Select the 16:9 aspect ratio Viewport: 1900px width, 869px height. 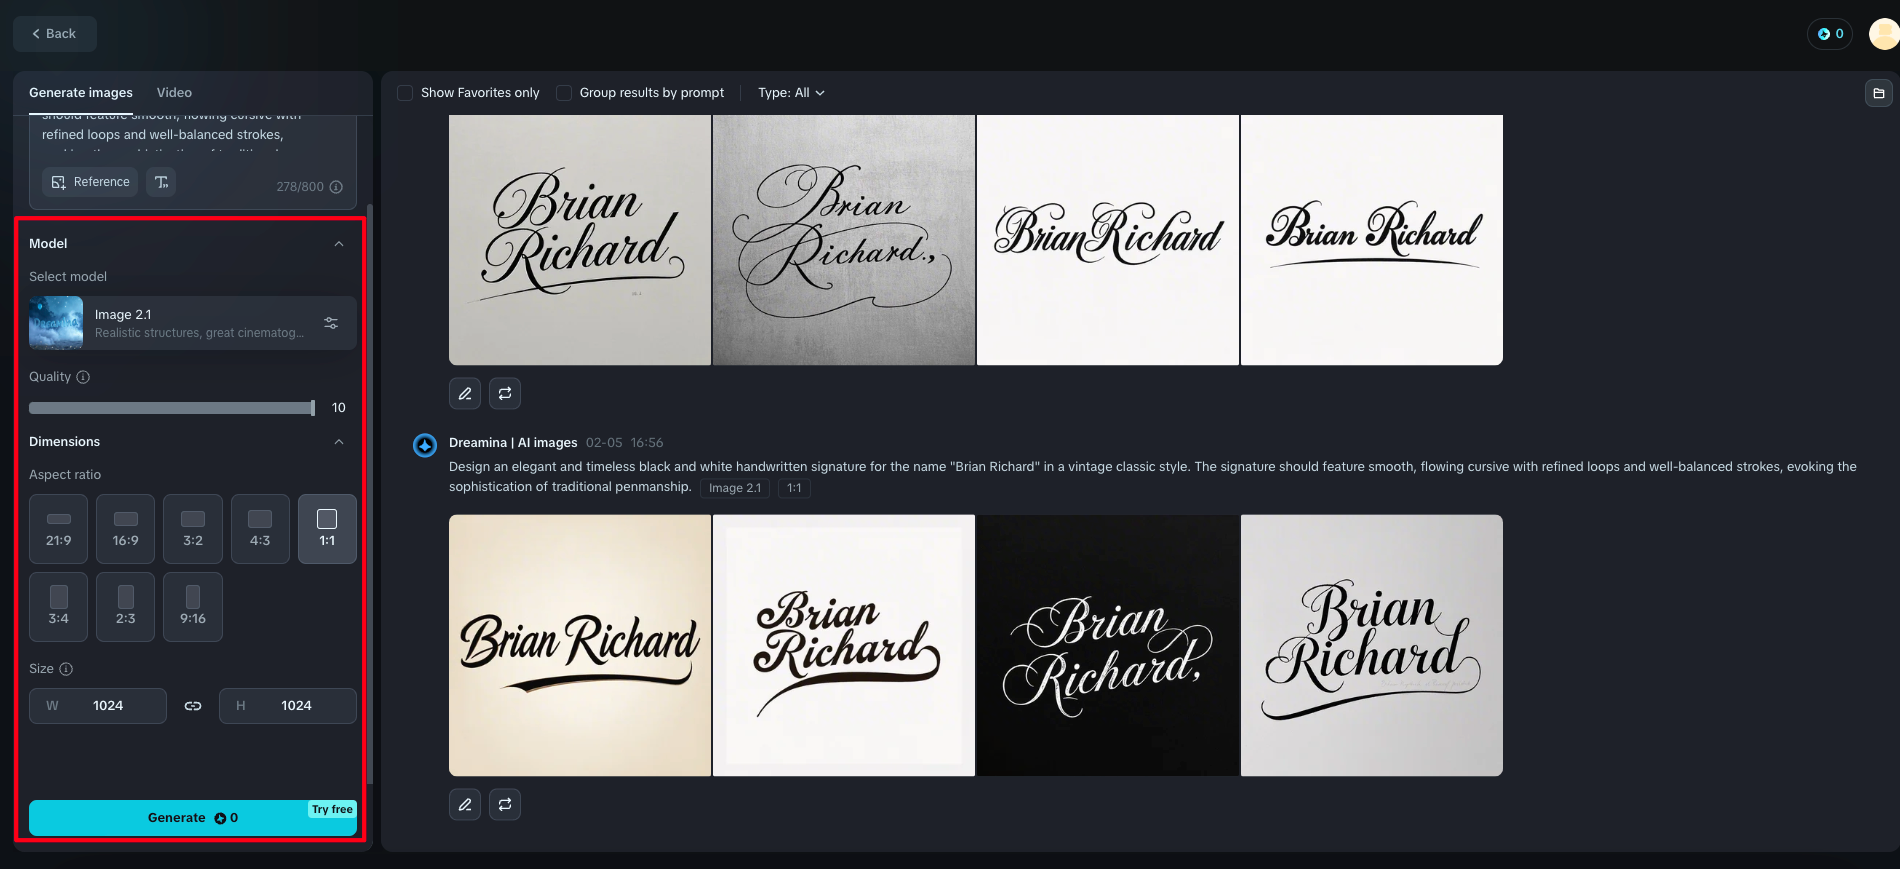click(126, 529)
